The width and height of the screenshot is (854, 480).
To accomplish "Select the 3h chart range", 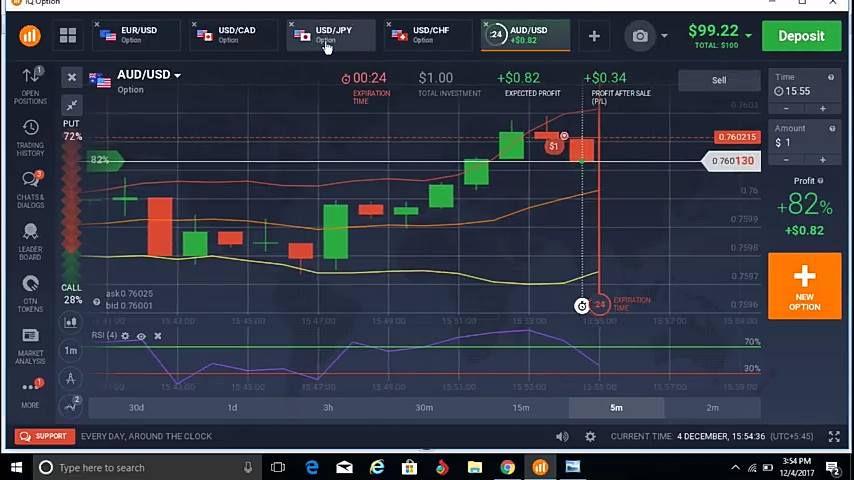I will click(x=328, y=408).
